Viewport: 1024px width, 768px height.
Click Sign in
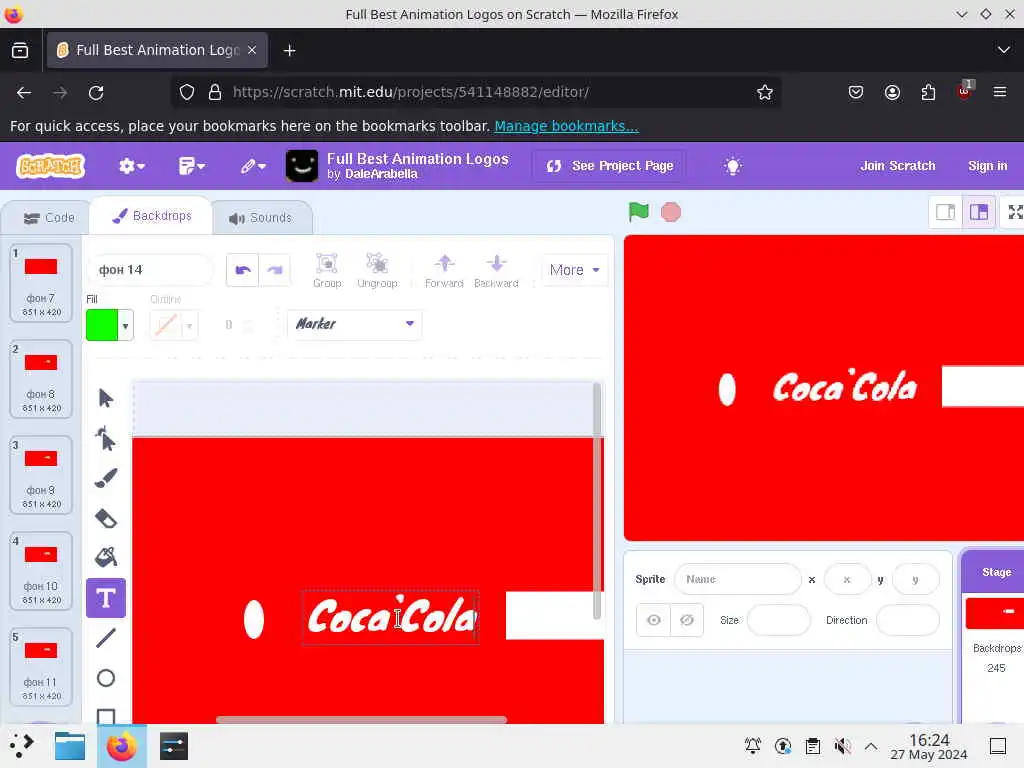(987, 166)
